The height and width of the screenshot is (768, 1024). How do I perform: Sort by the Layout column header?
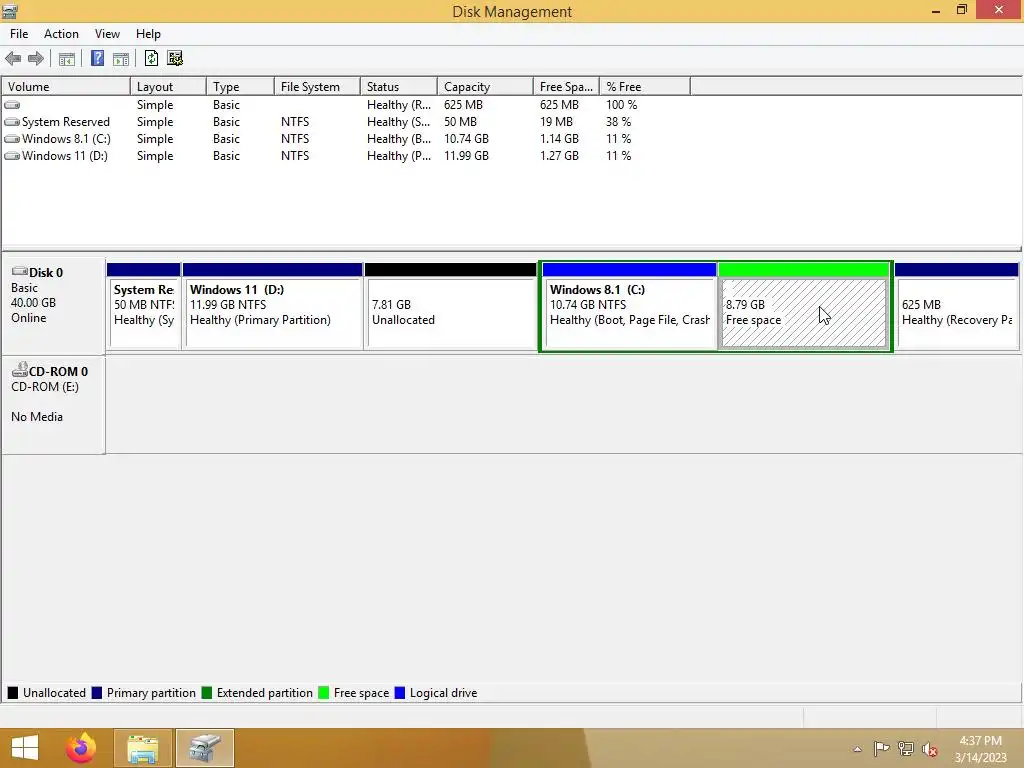pyautogui.click(x=168, y=86)
